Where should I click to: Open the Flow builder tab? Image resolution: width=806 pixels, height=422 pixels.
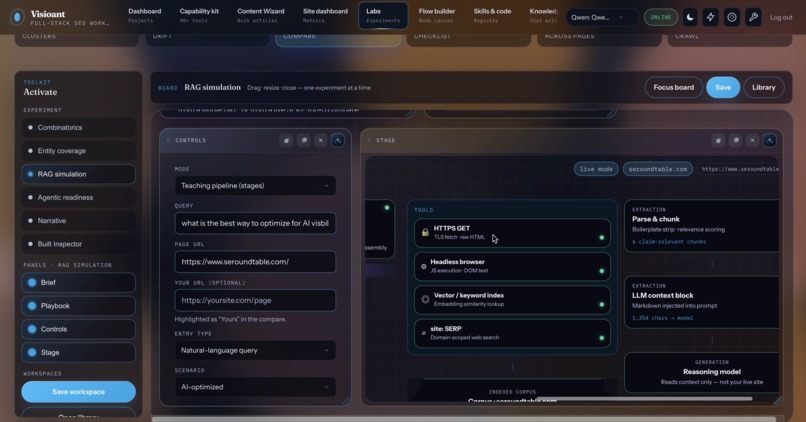pos(436,15)
